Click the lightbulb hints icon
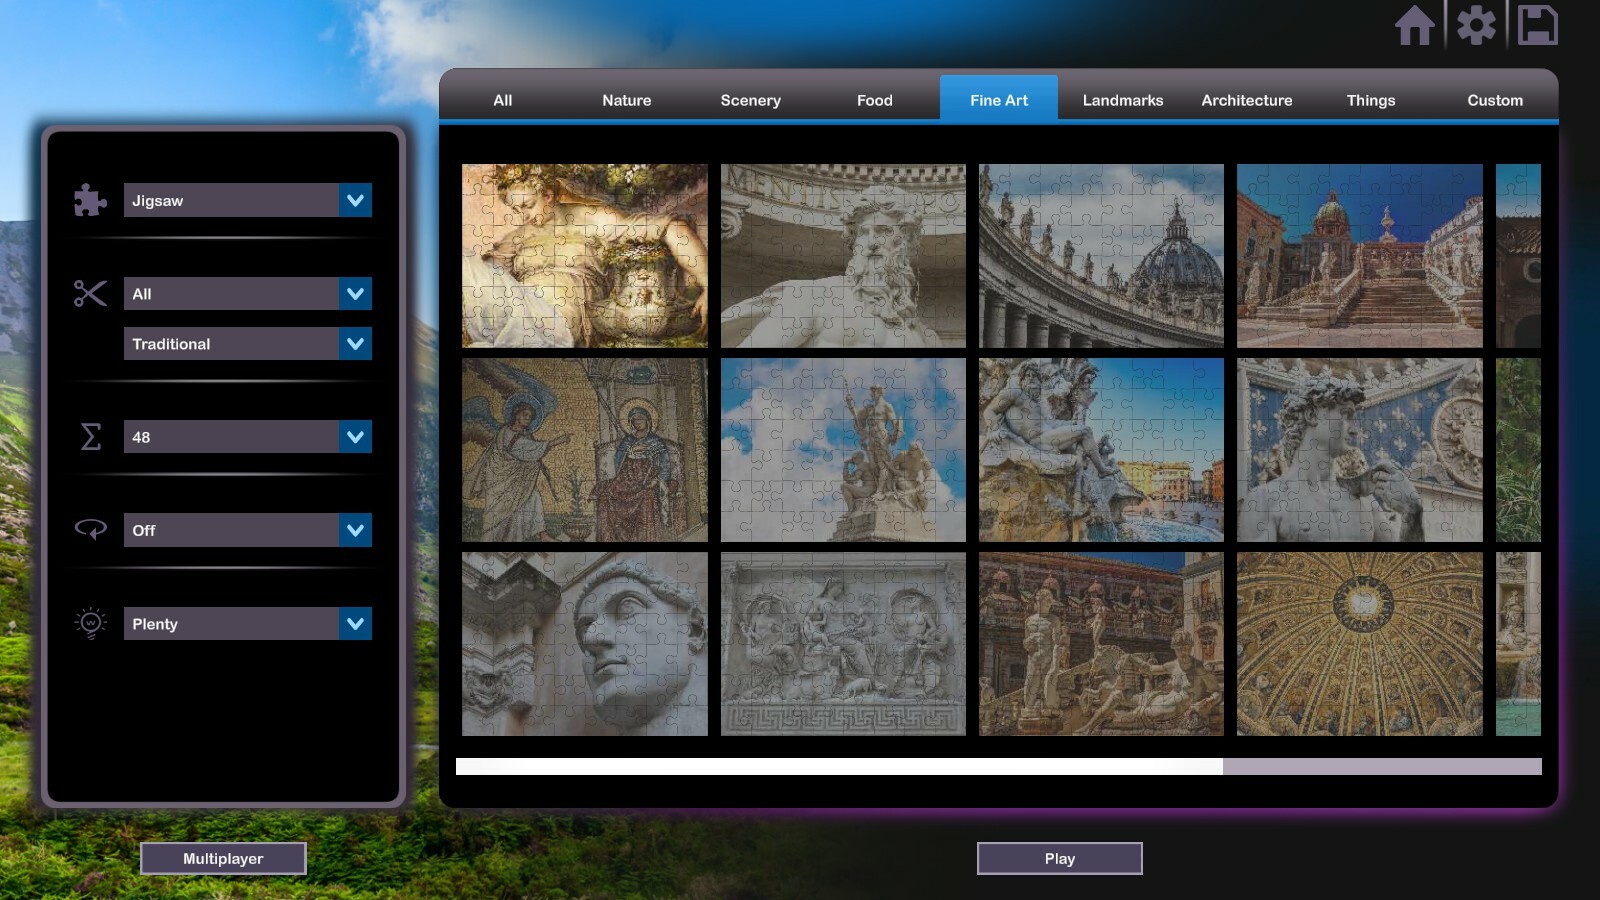Image resolution: width=1600 pixels, height=900 pixels. click(89, 623)
